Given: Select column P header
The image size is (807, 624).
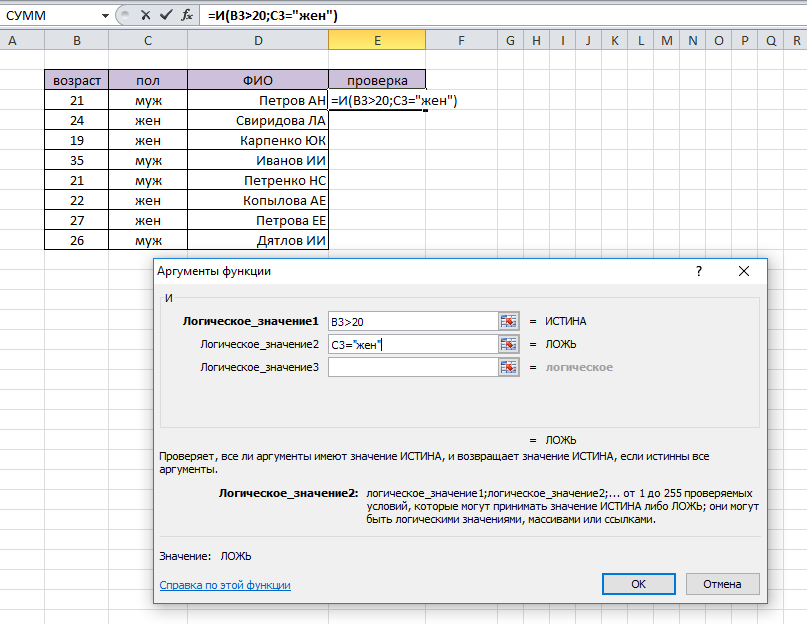Looking at the screenshot, I should pos(745,40).
